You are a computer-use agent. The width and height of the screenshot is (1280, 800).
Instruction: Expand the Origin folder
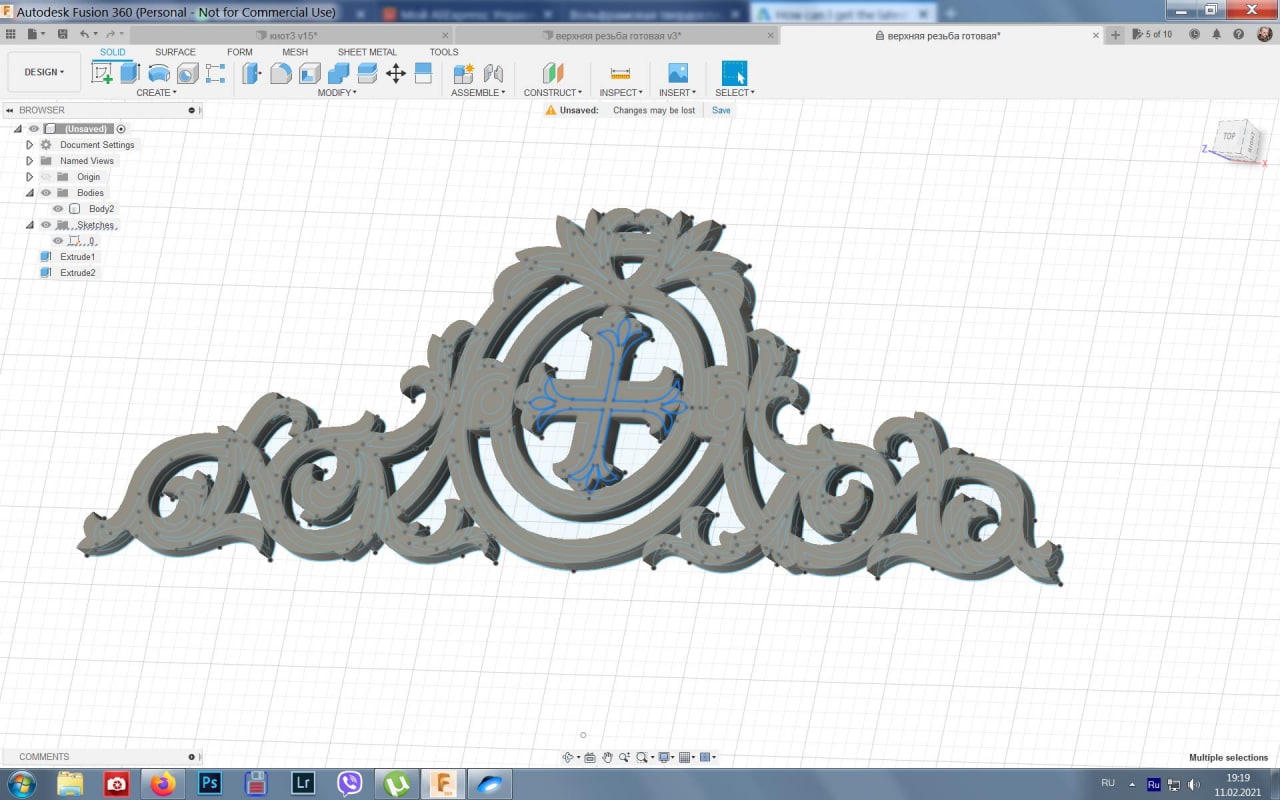(x=30, y=177)
